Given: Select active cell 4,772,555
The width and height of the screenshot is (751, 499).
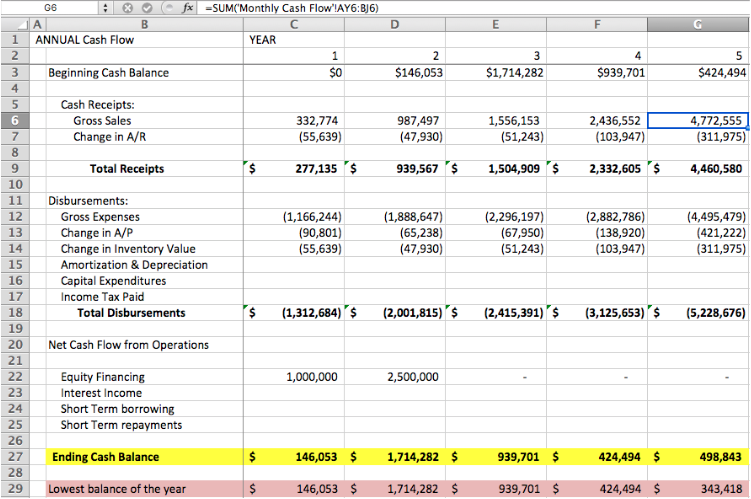Looking at the screenshot, I should tap(698, 120).
